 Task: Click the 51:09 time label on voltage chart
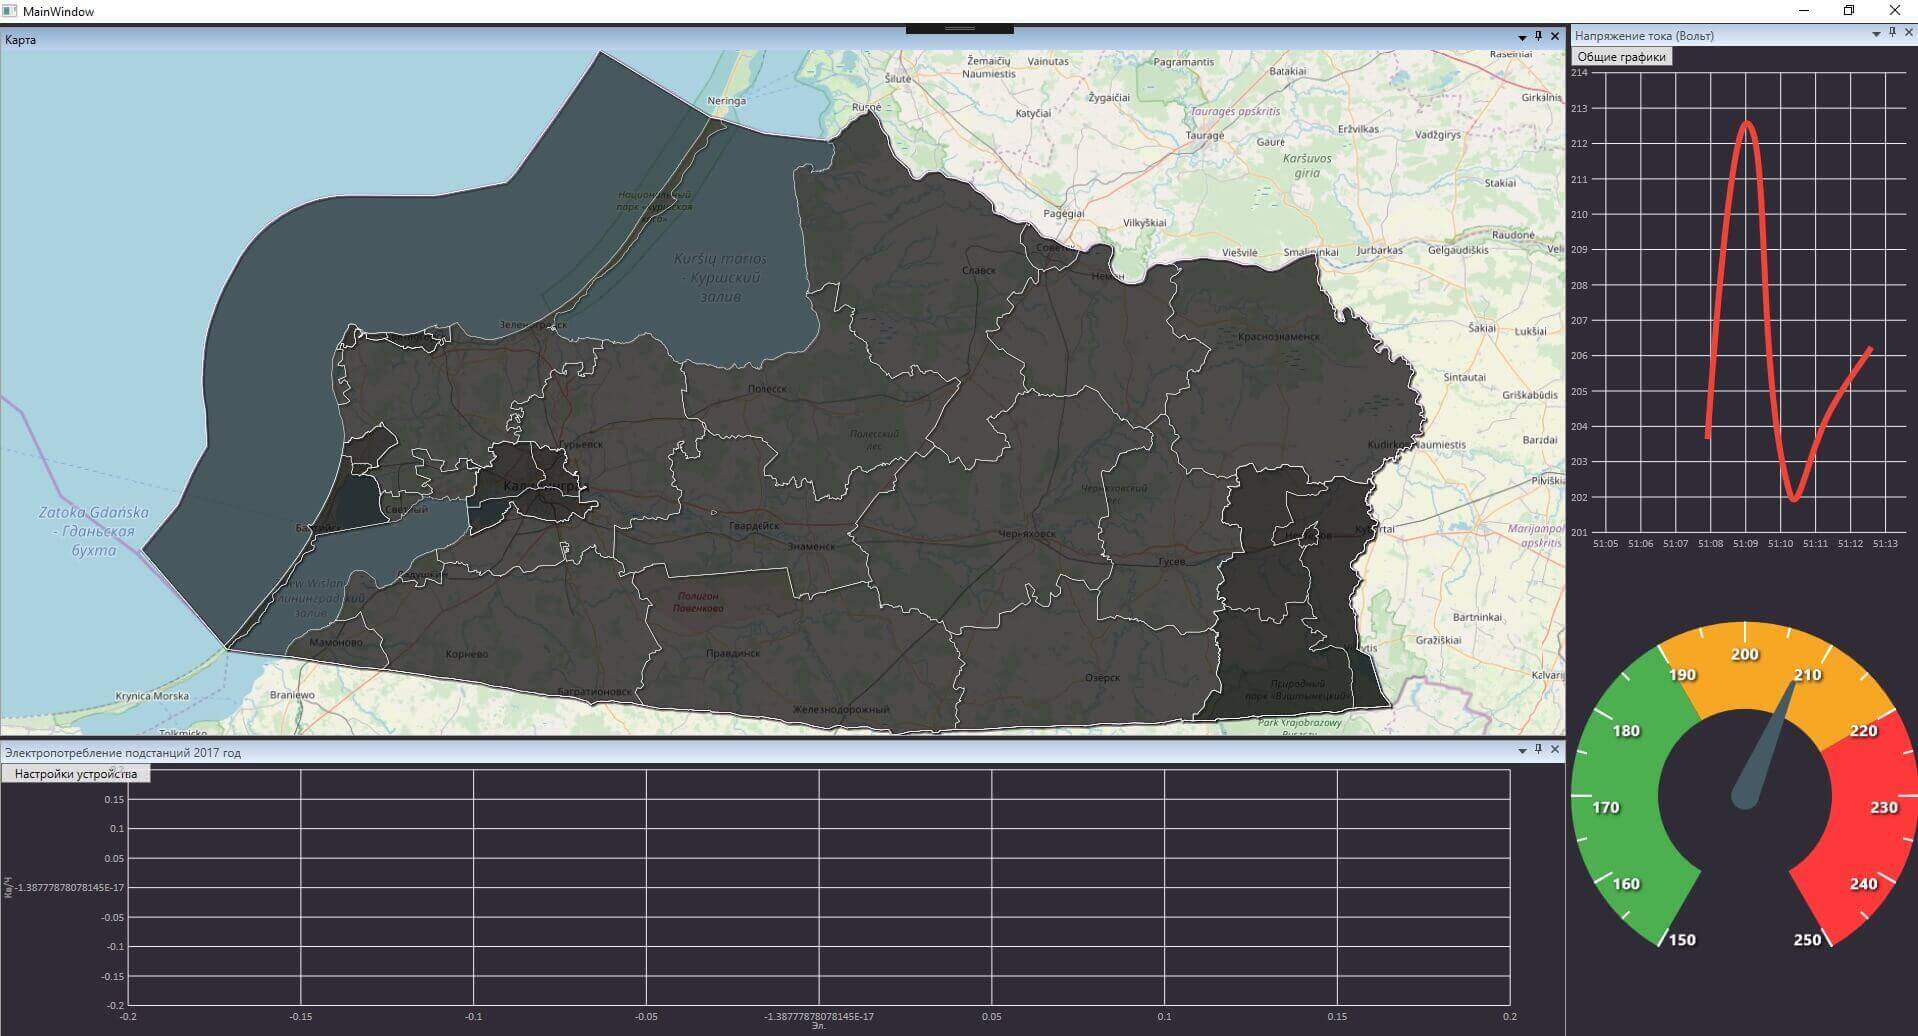click(1745, 544)
